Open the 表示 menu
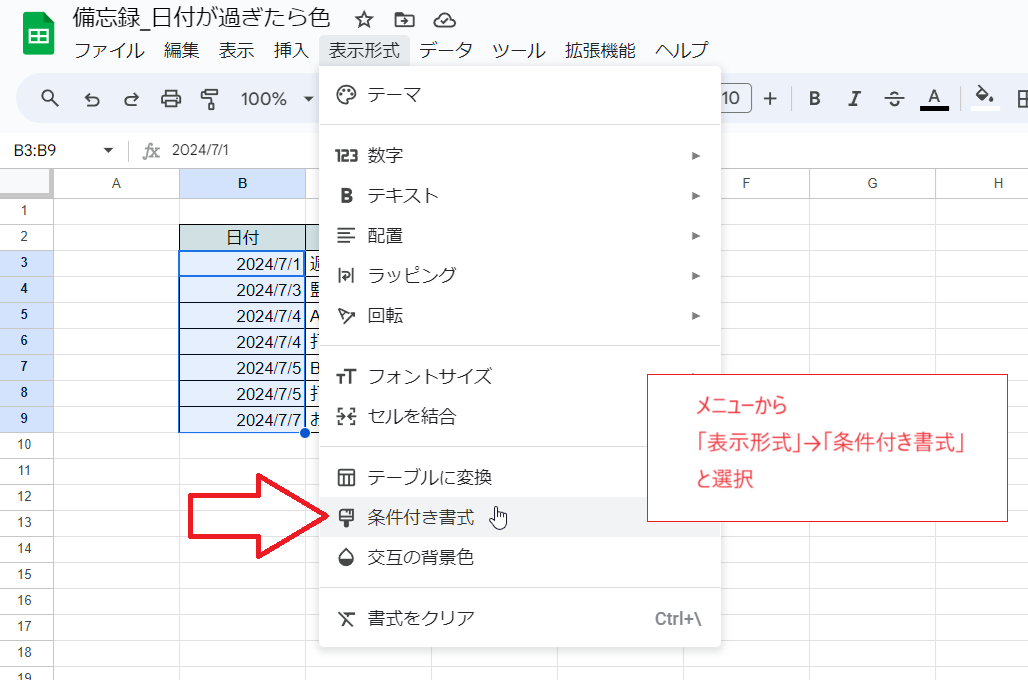Viewport: 1028px width, 680px height. [x=236, y=50]
